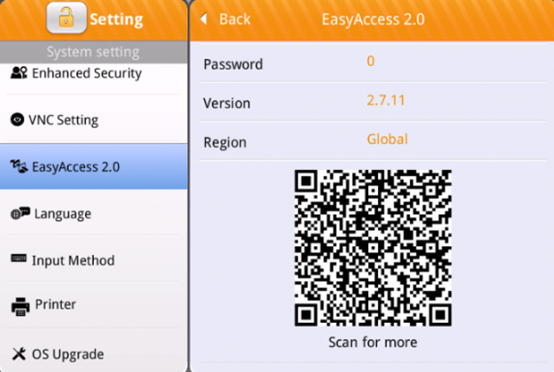The image size is (554, 372).
Task: Select Language menu entry
Action: pyautogui.click(x=94, y=213)
